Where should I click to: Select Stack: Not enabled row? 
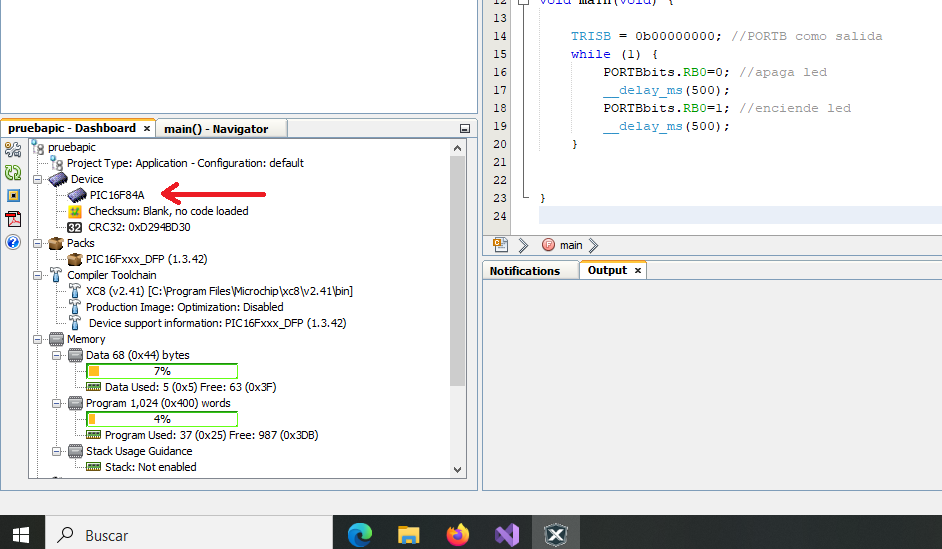151,467
